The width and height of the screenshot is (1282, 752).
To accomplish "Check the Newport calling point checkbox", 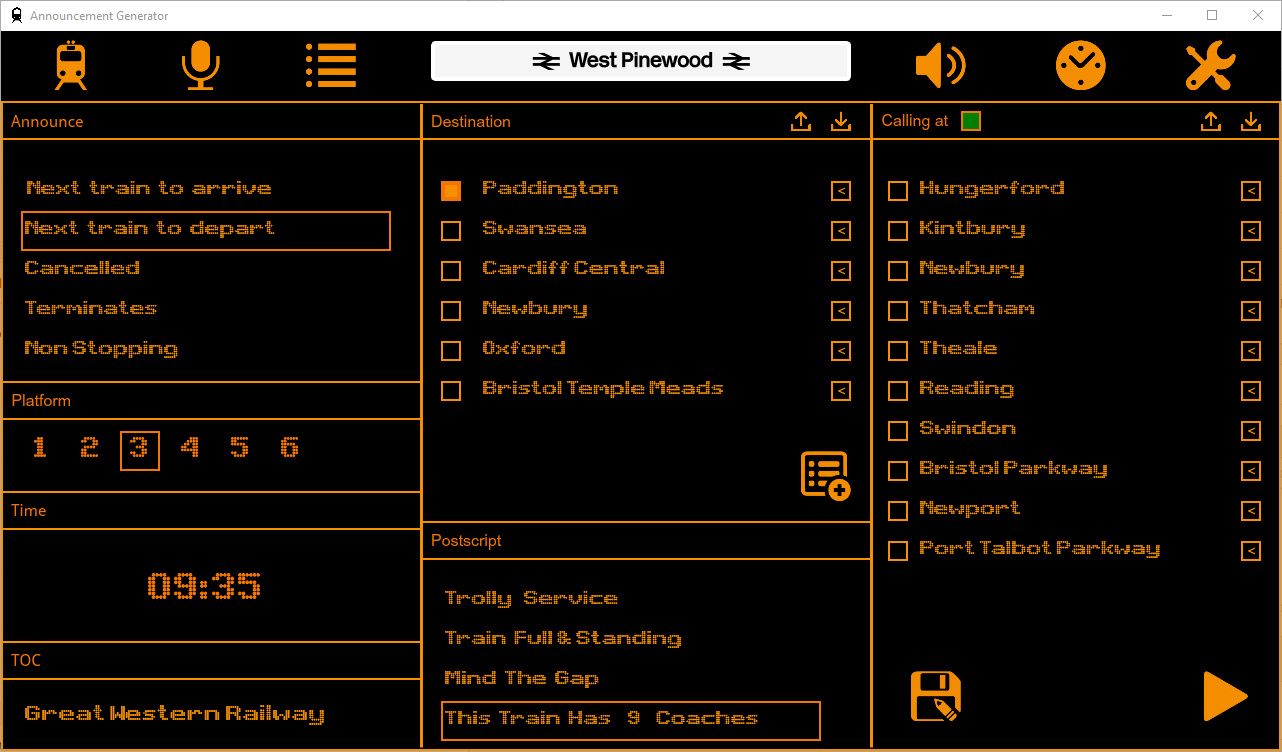I will point(898,511).
